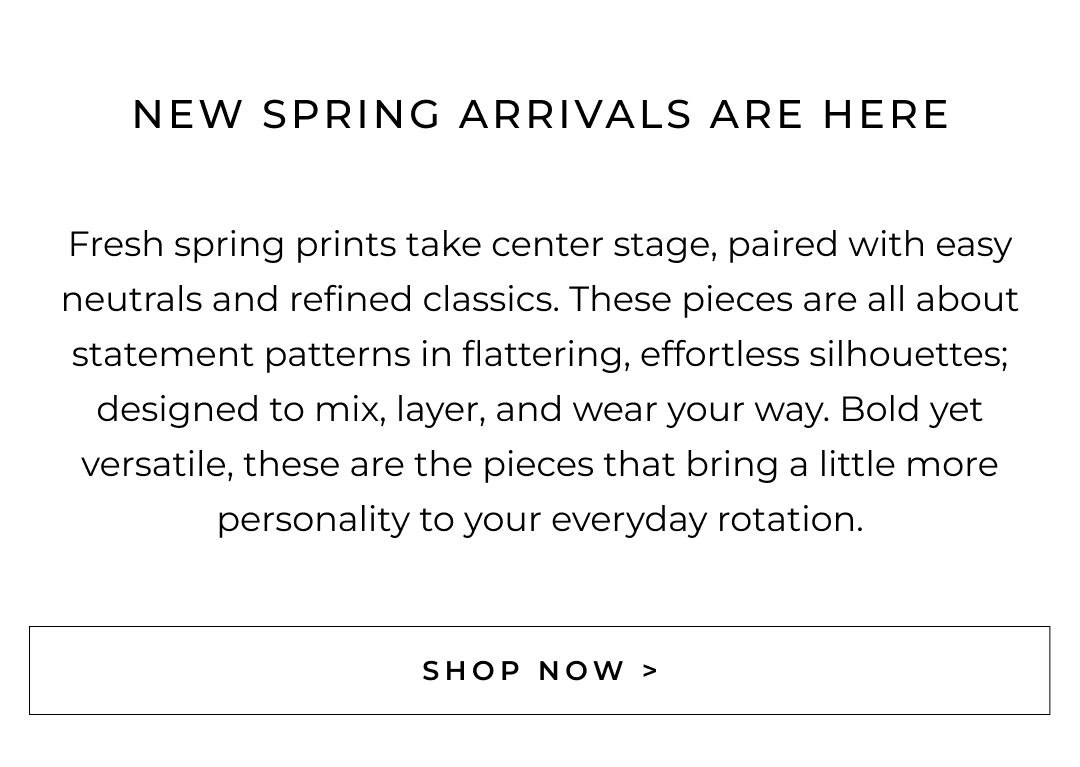Image resolution: width=1080 pixels, height=767 pixels.
Task: Click the words "effortless silhouettes"
Action: [x=822, y=355]
